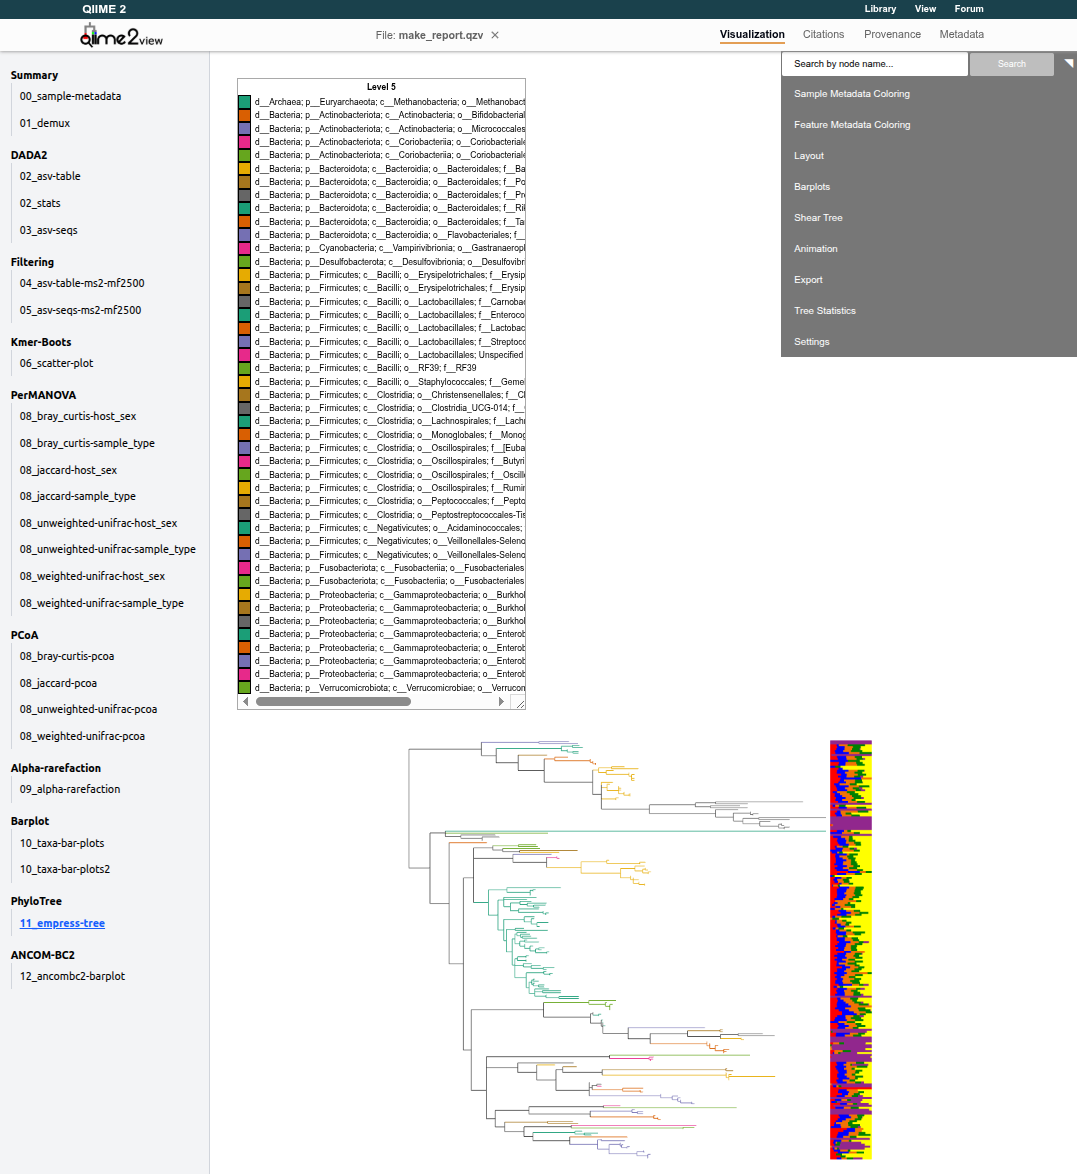Viewport: 1077px width, 1174px height.
Task: Click the Cyanobacteria Vampirivibrionia legend swatch
Action: [244, 249]
